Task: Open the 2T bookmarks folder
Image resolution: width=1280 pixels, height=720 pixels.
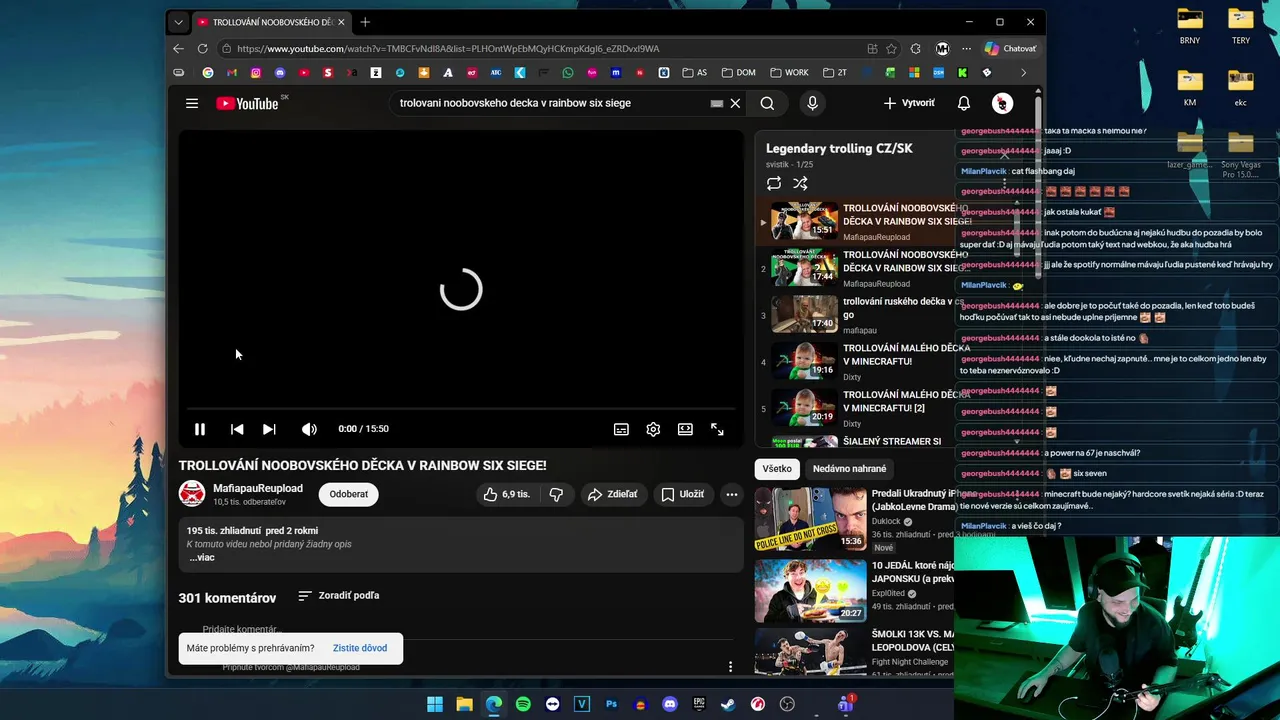Action: [835, 73]
